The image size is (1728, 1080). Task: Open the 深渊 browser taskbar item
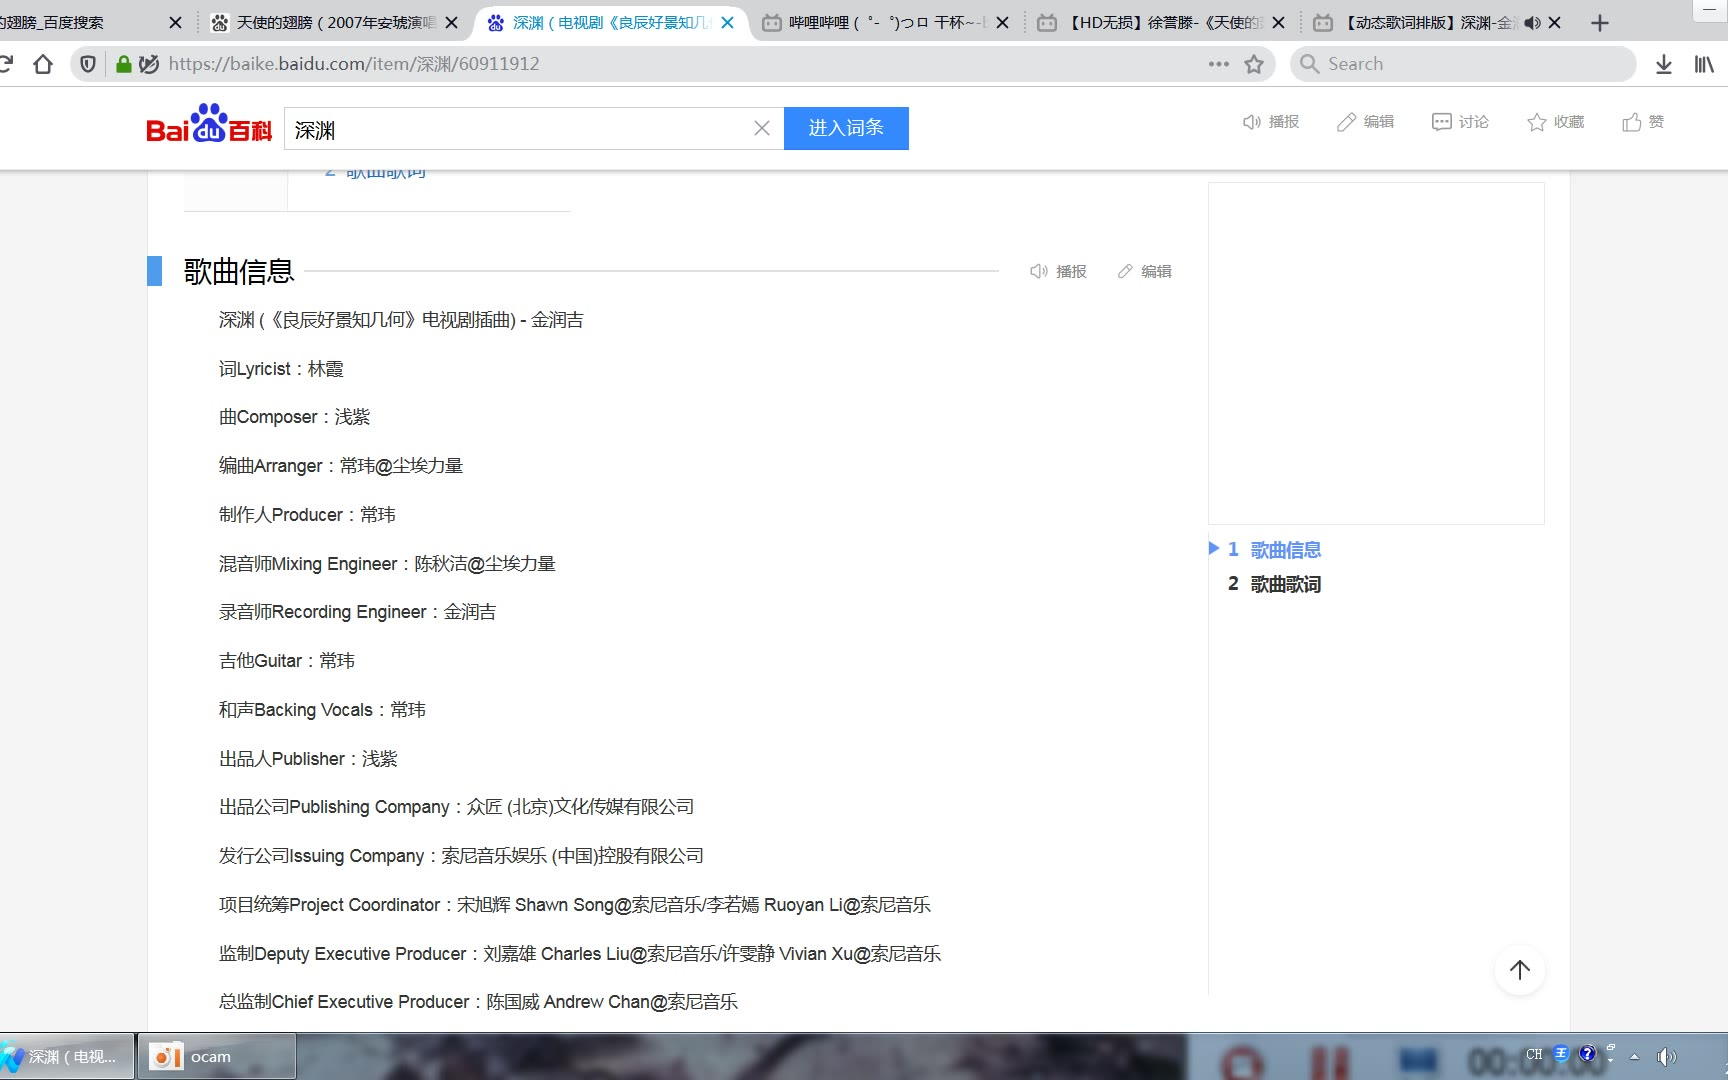67,1057
